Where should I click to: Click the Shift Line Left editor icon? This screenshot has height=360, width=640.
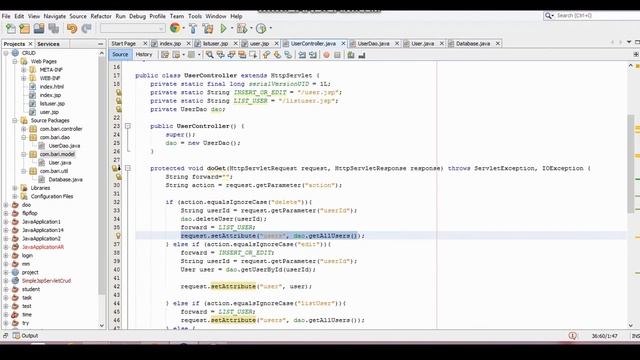point(302,55)
